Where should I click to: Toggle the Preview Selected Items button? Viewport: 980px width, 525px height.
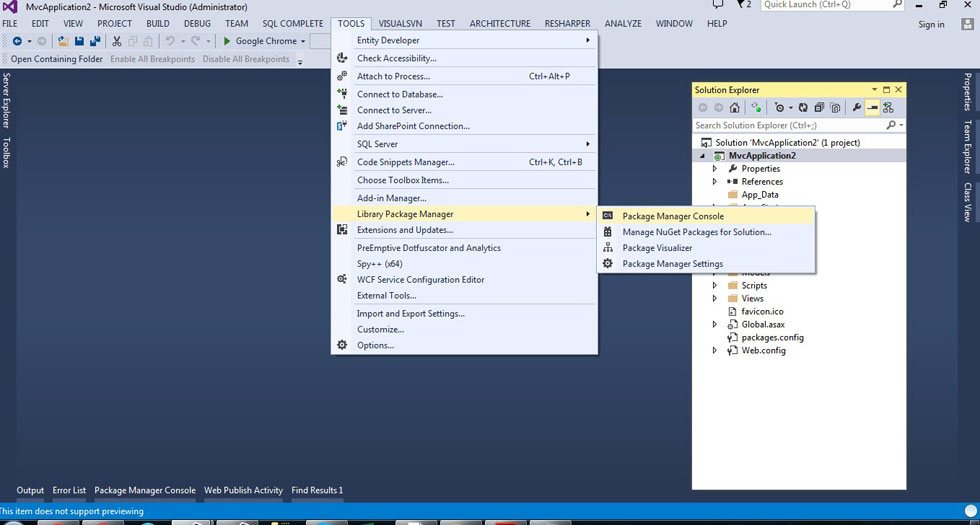click(x=872, y=108)
